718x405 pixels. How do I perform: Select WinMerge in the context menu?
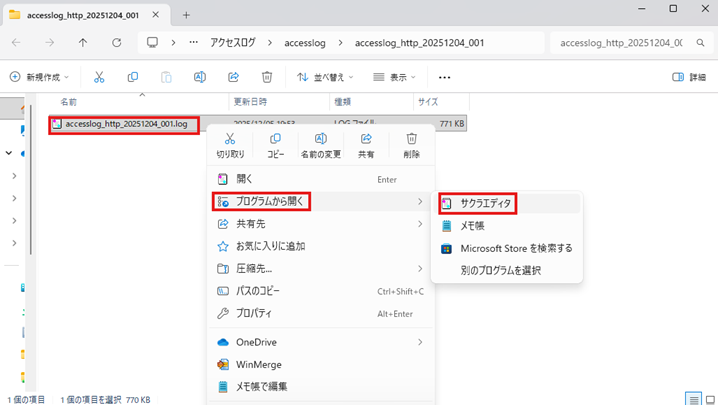tap(321, 365)
